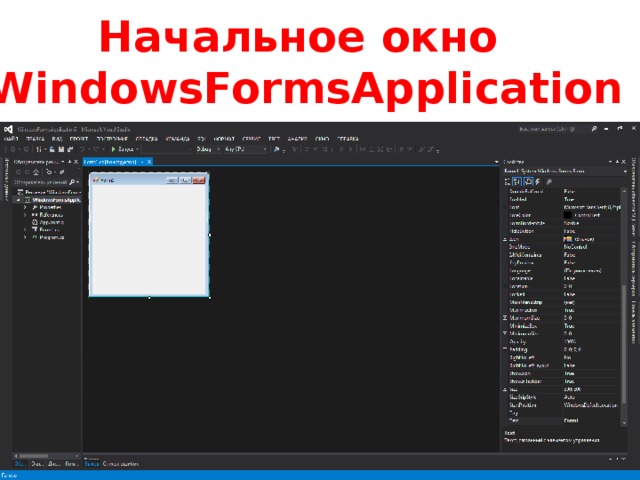Expand the References tree node
Image resolution: width=640 pixels, height=480 pixels.
pos(25,215)
